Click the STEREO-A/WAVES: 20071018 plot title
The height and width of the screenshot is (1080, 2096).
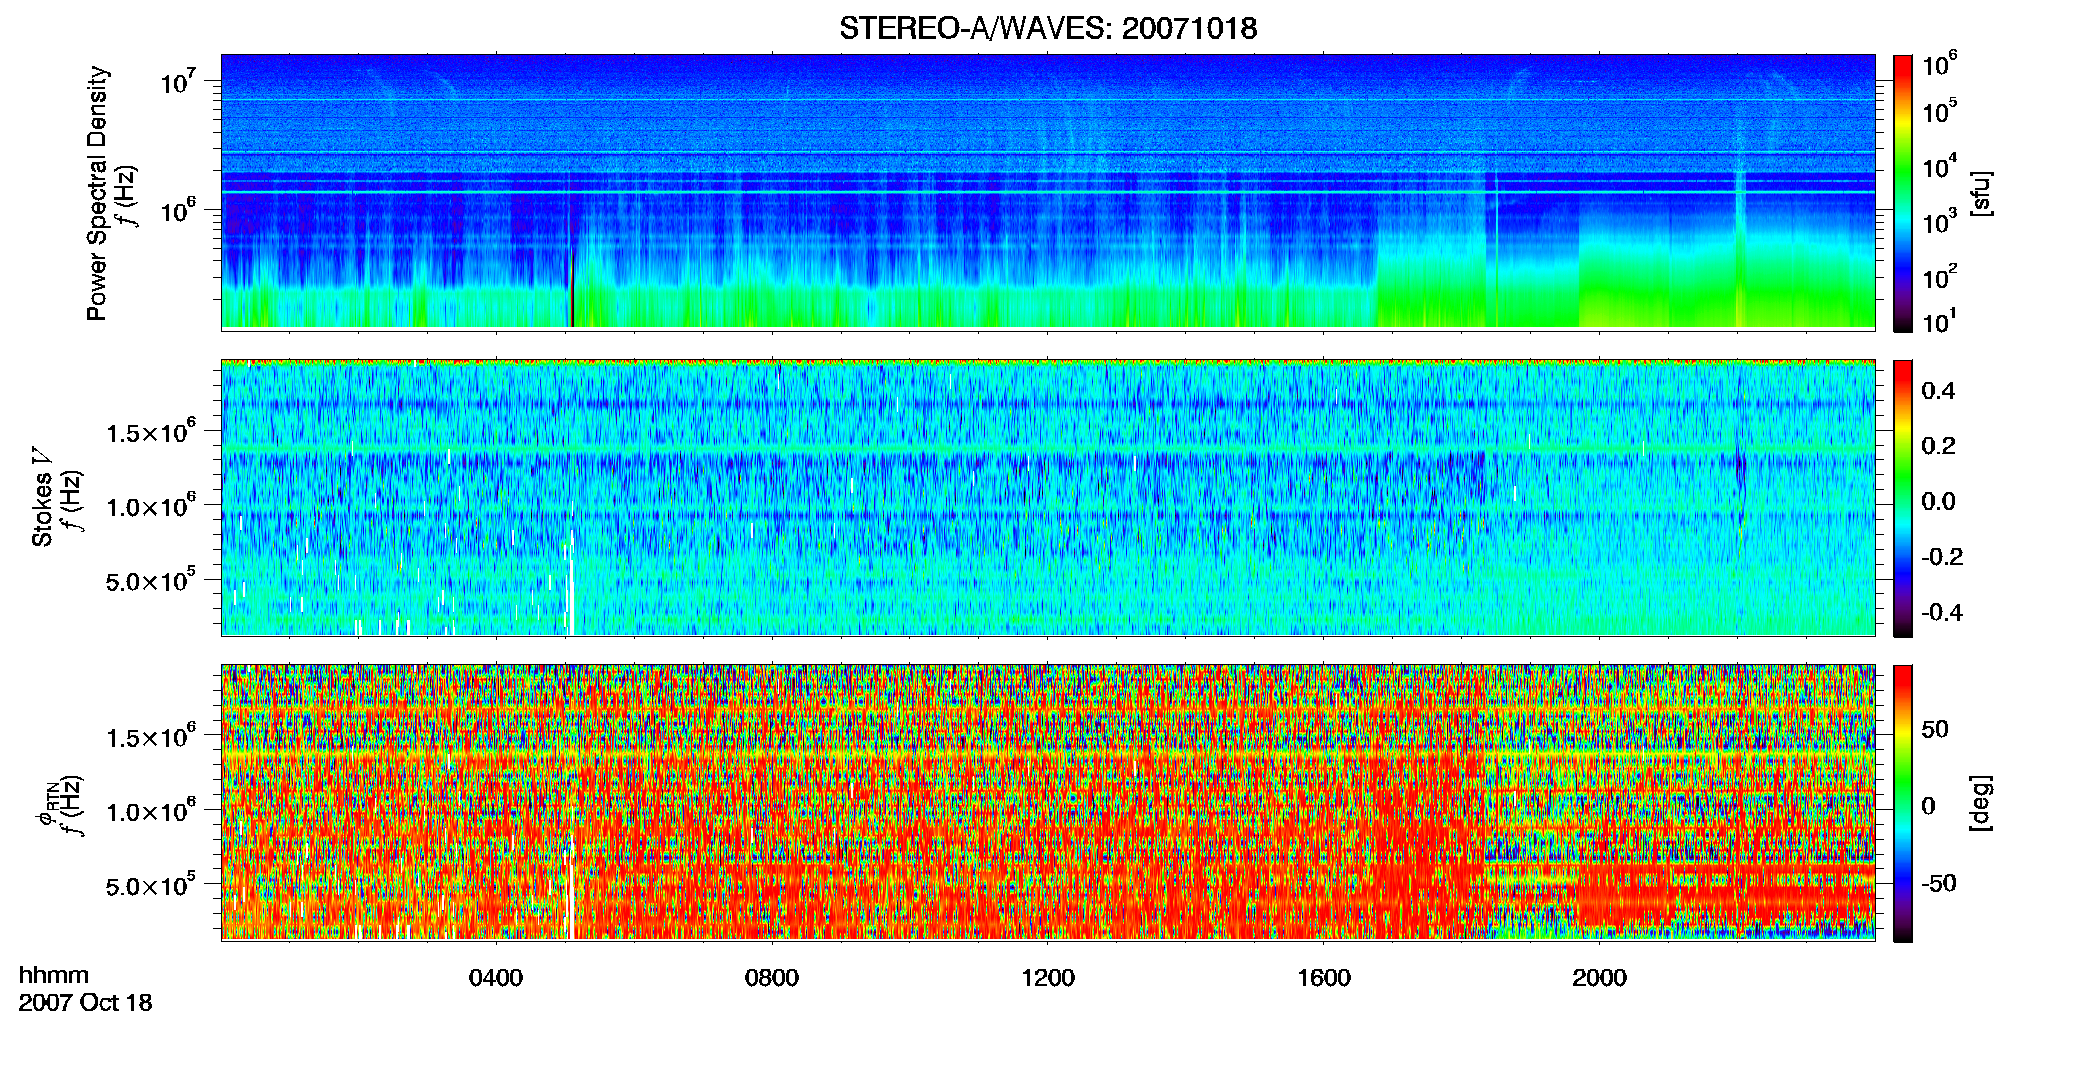pyautogui.click(x=1048, y=28)
